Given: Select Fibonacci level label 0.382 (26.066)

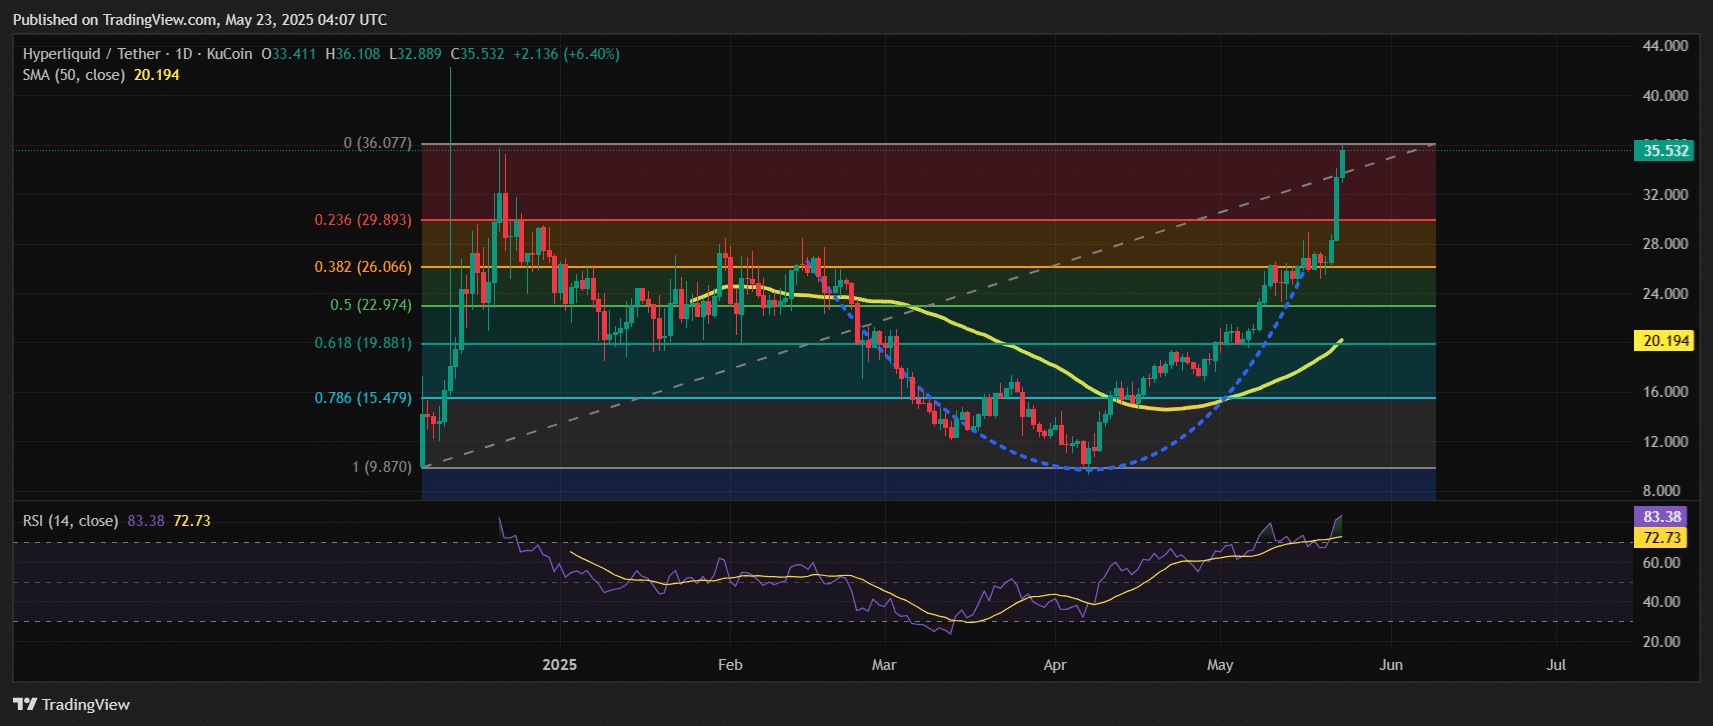Looking at the screenshot, I should (x=363, y=267).
